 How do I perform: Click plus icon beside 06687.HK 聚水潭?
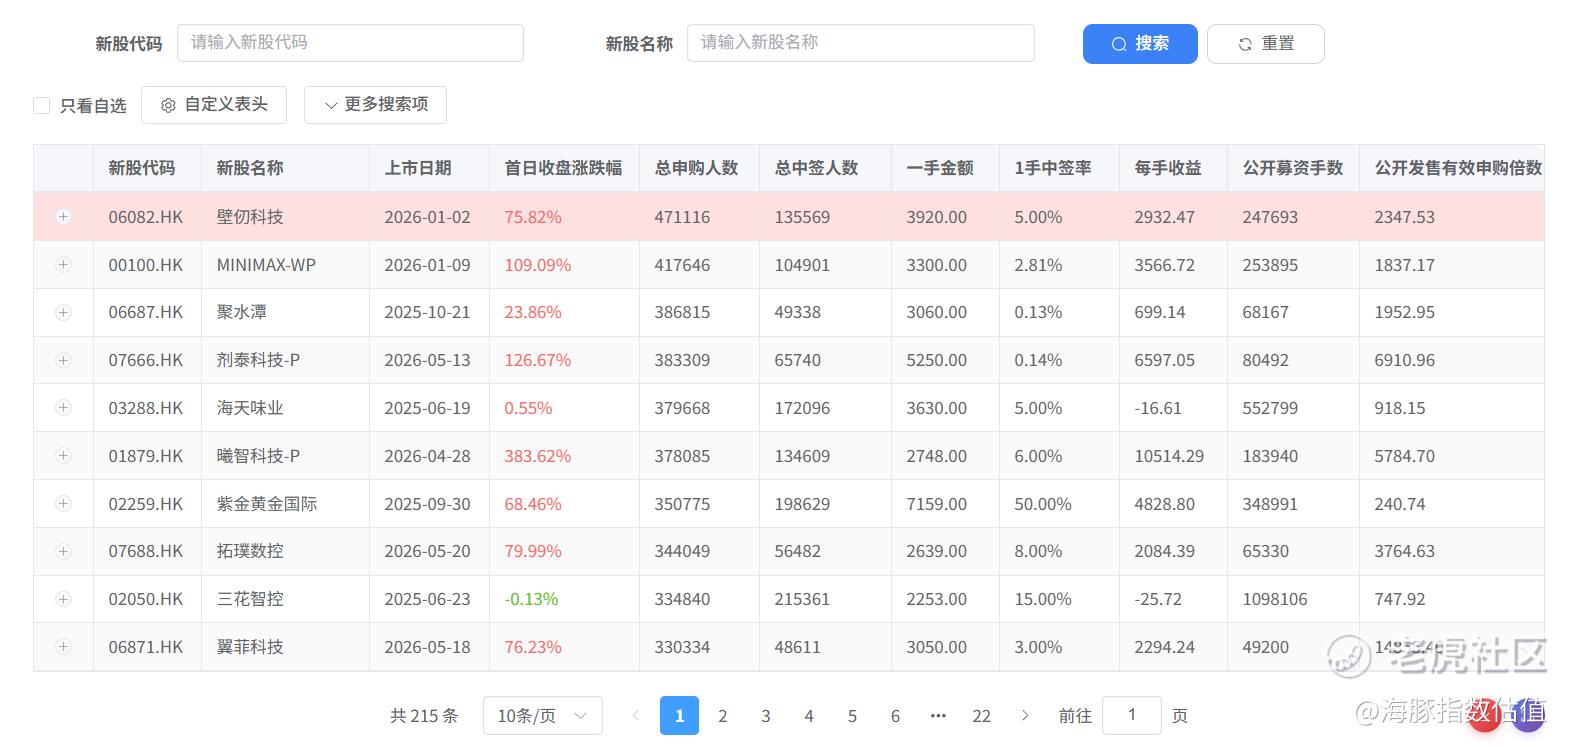63,312
